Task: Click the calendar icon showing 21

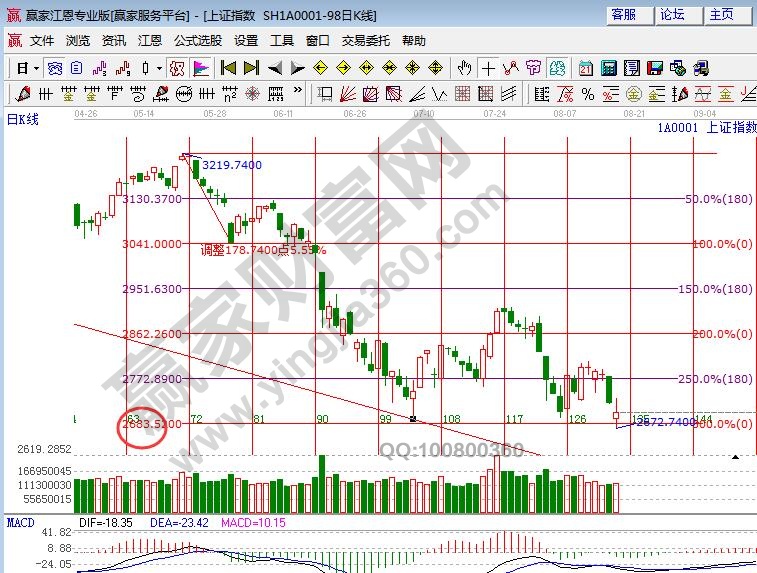Action: click(585, 68)
